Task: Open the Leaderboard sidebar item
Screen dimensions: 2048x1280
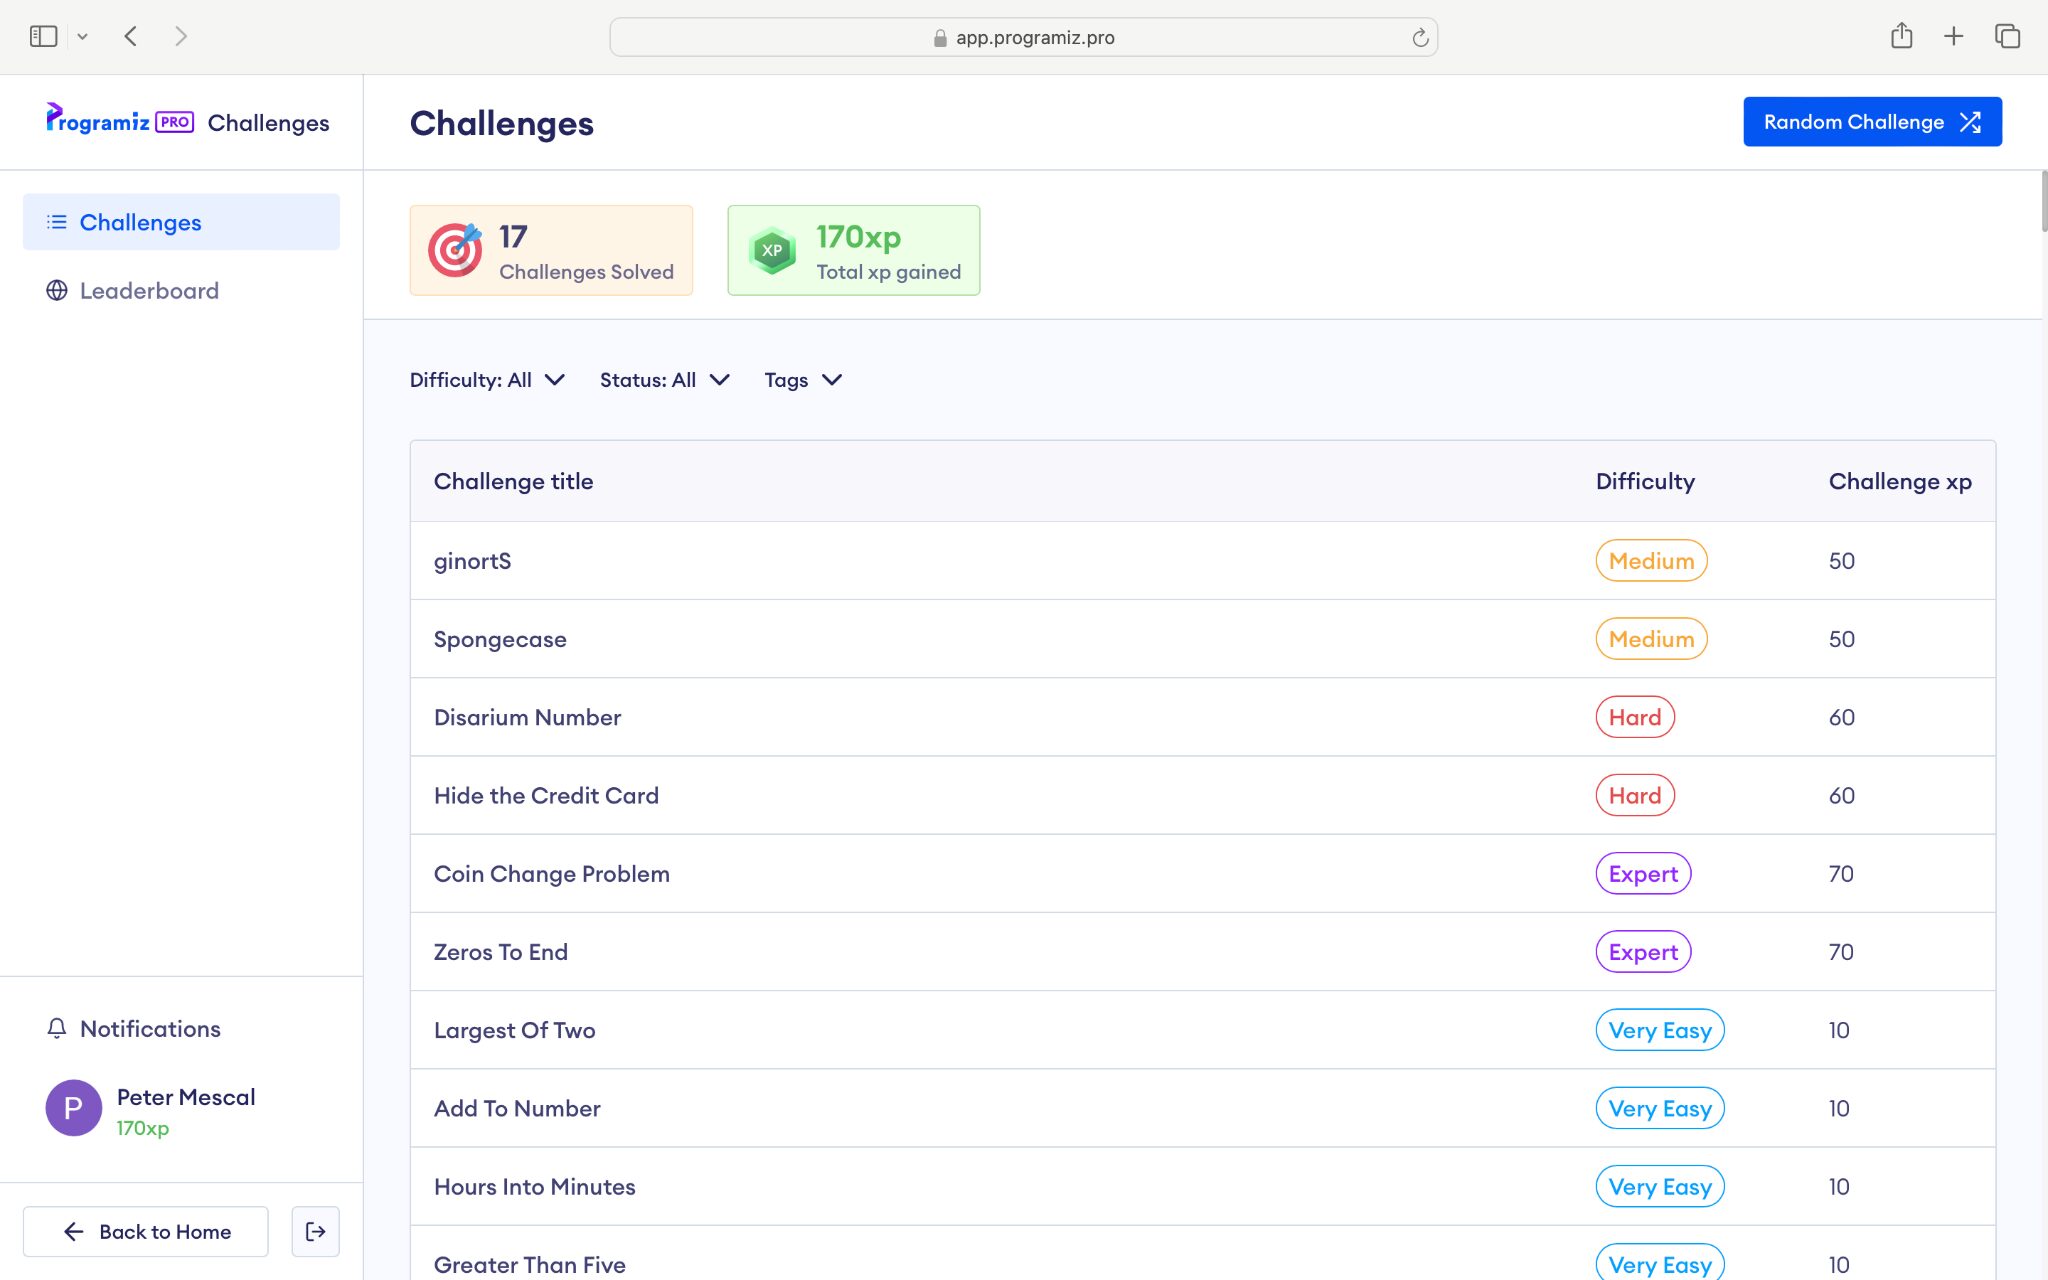Action: click(149, 291)
